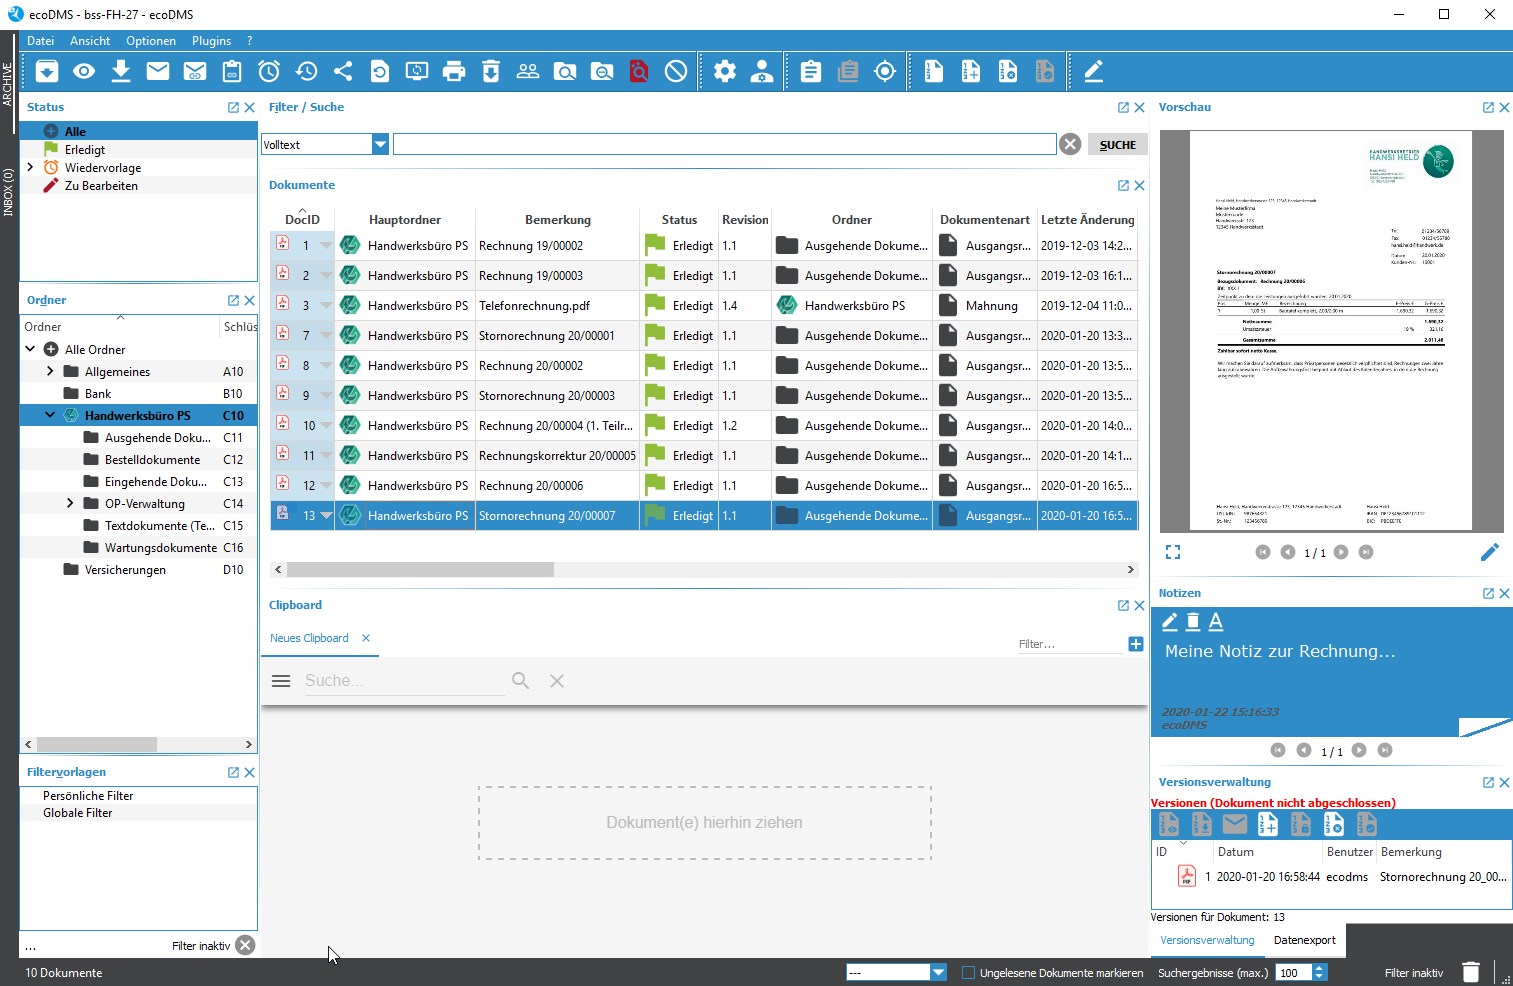The height and width of the screenshot is (986, 1513).
Task: Click the document preview thumbnail
Action: point(1330,330)
